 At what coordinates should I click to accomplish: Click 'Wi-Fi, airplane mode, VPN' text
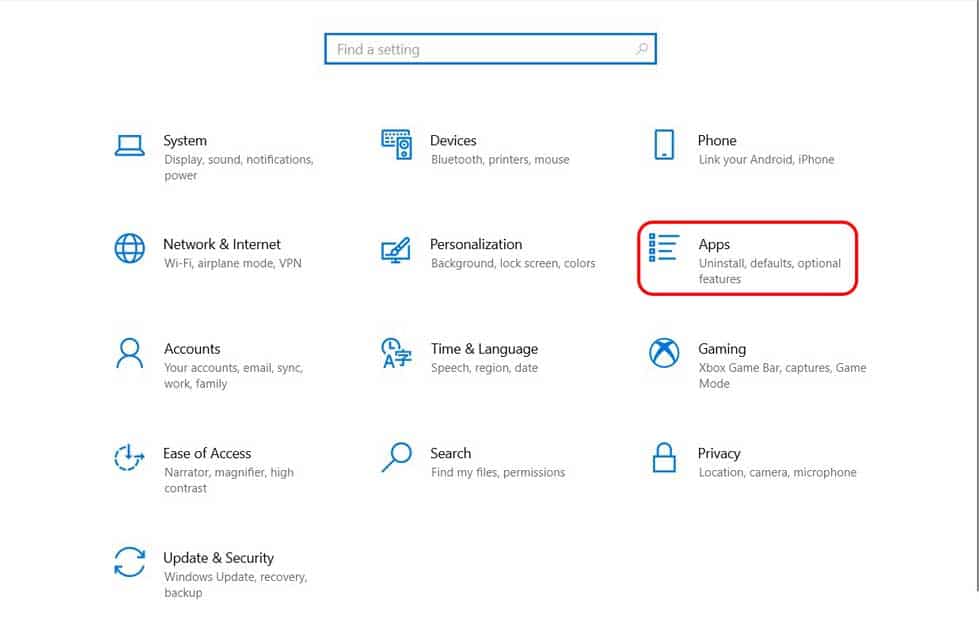point(232,263)
